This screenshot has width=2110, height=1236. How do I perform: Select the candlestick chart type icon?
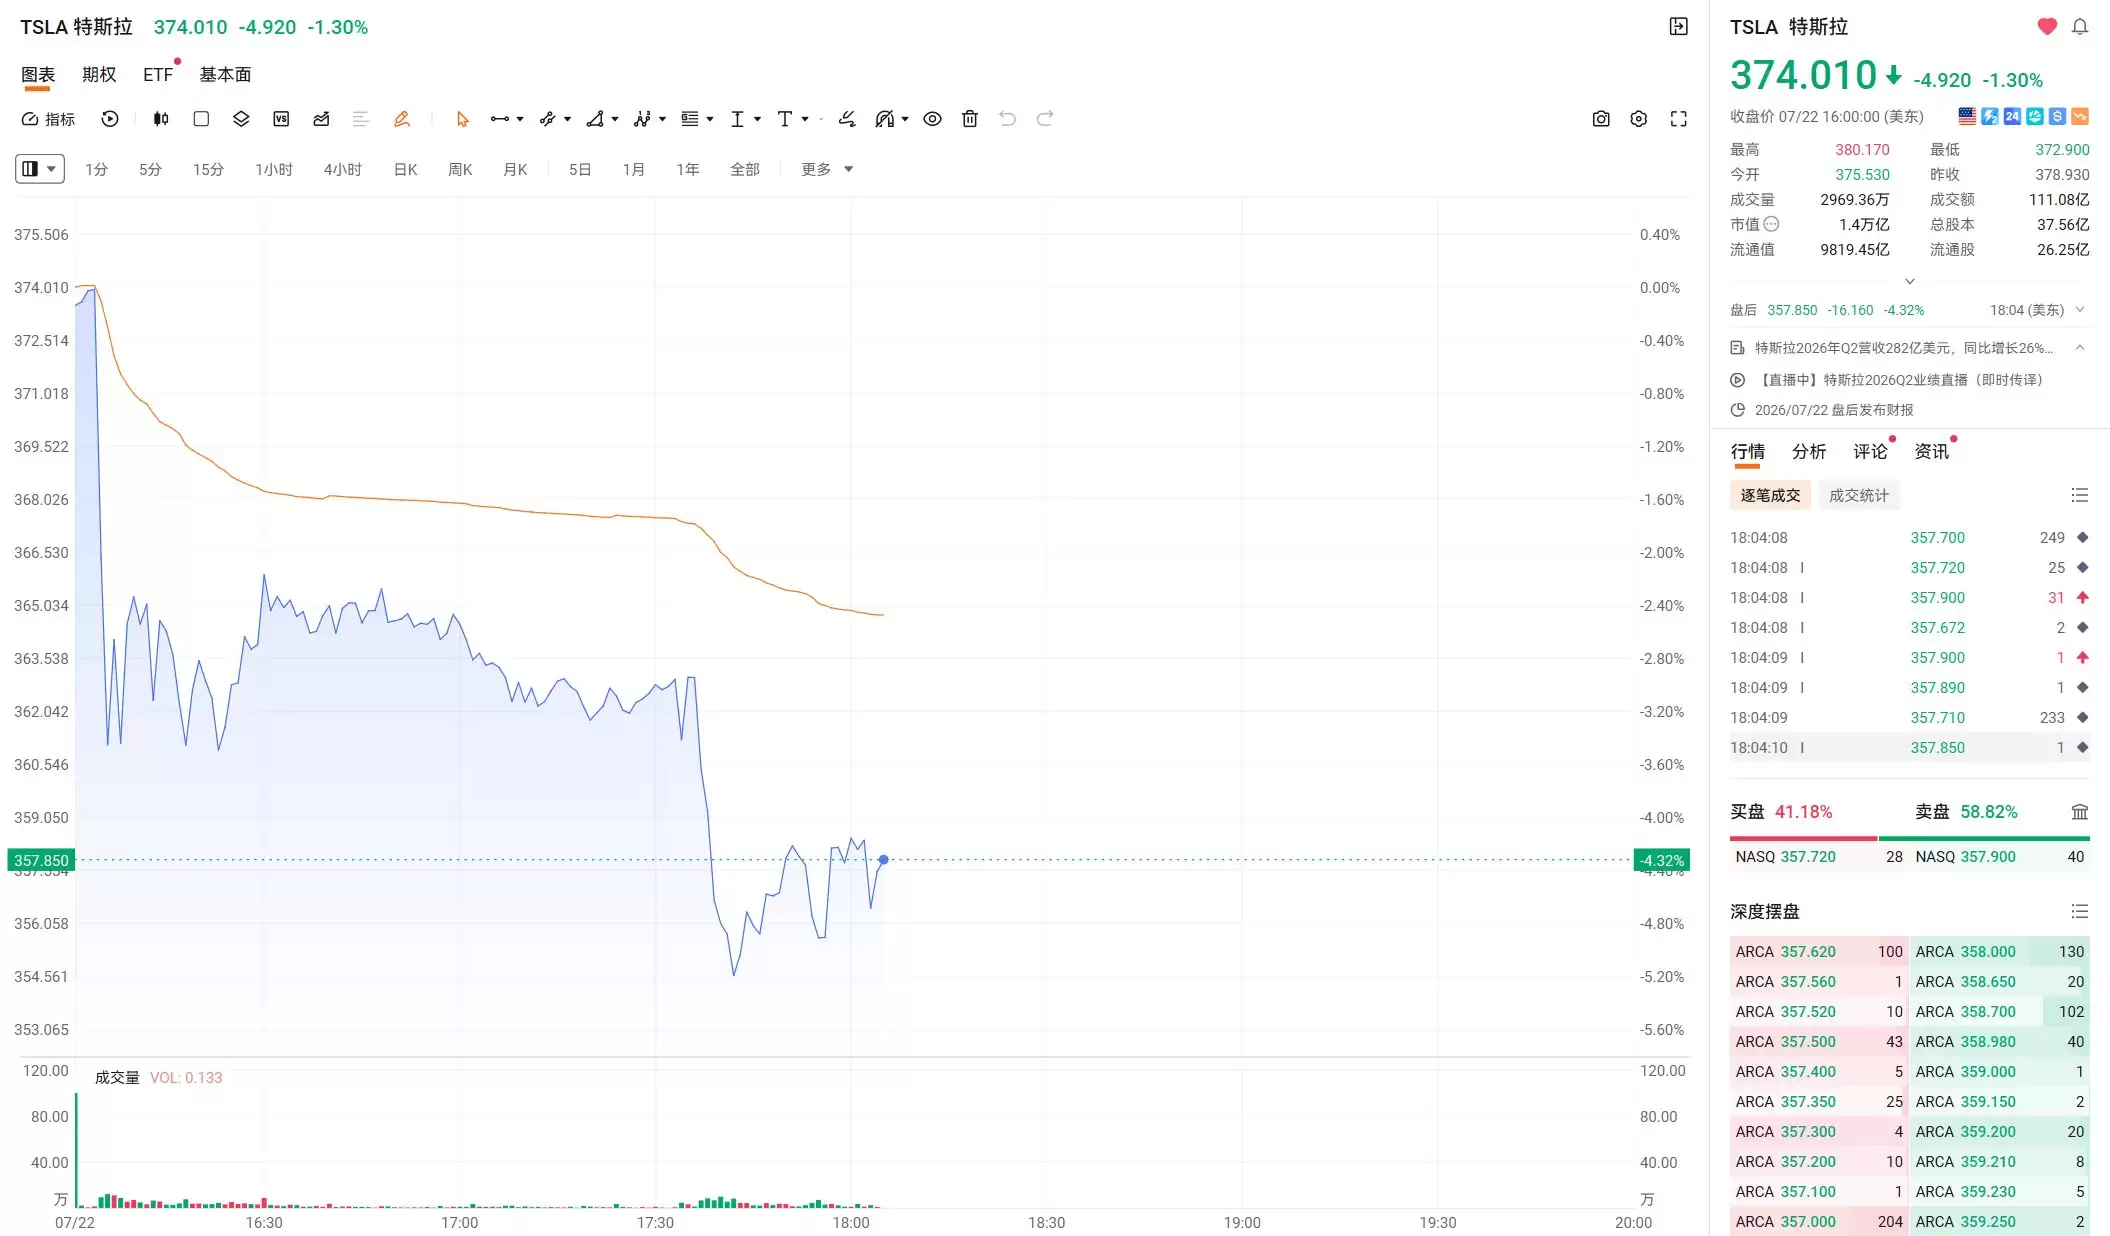click(161, 119)
